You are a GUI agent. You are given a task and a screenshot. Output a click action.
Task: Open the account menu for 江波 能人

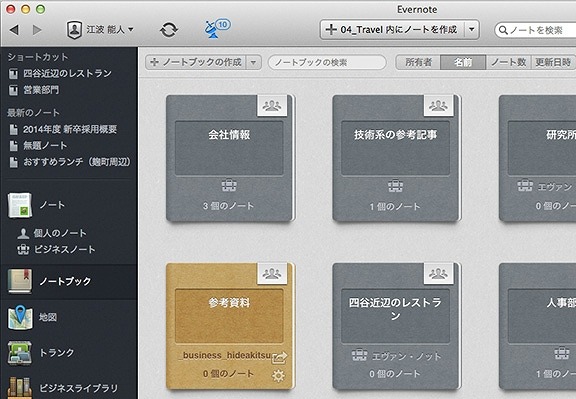click(x=100, y=30)
